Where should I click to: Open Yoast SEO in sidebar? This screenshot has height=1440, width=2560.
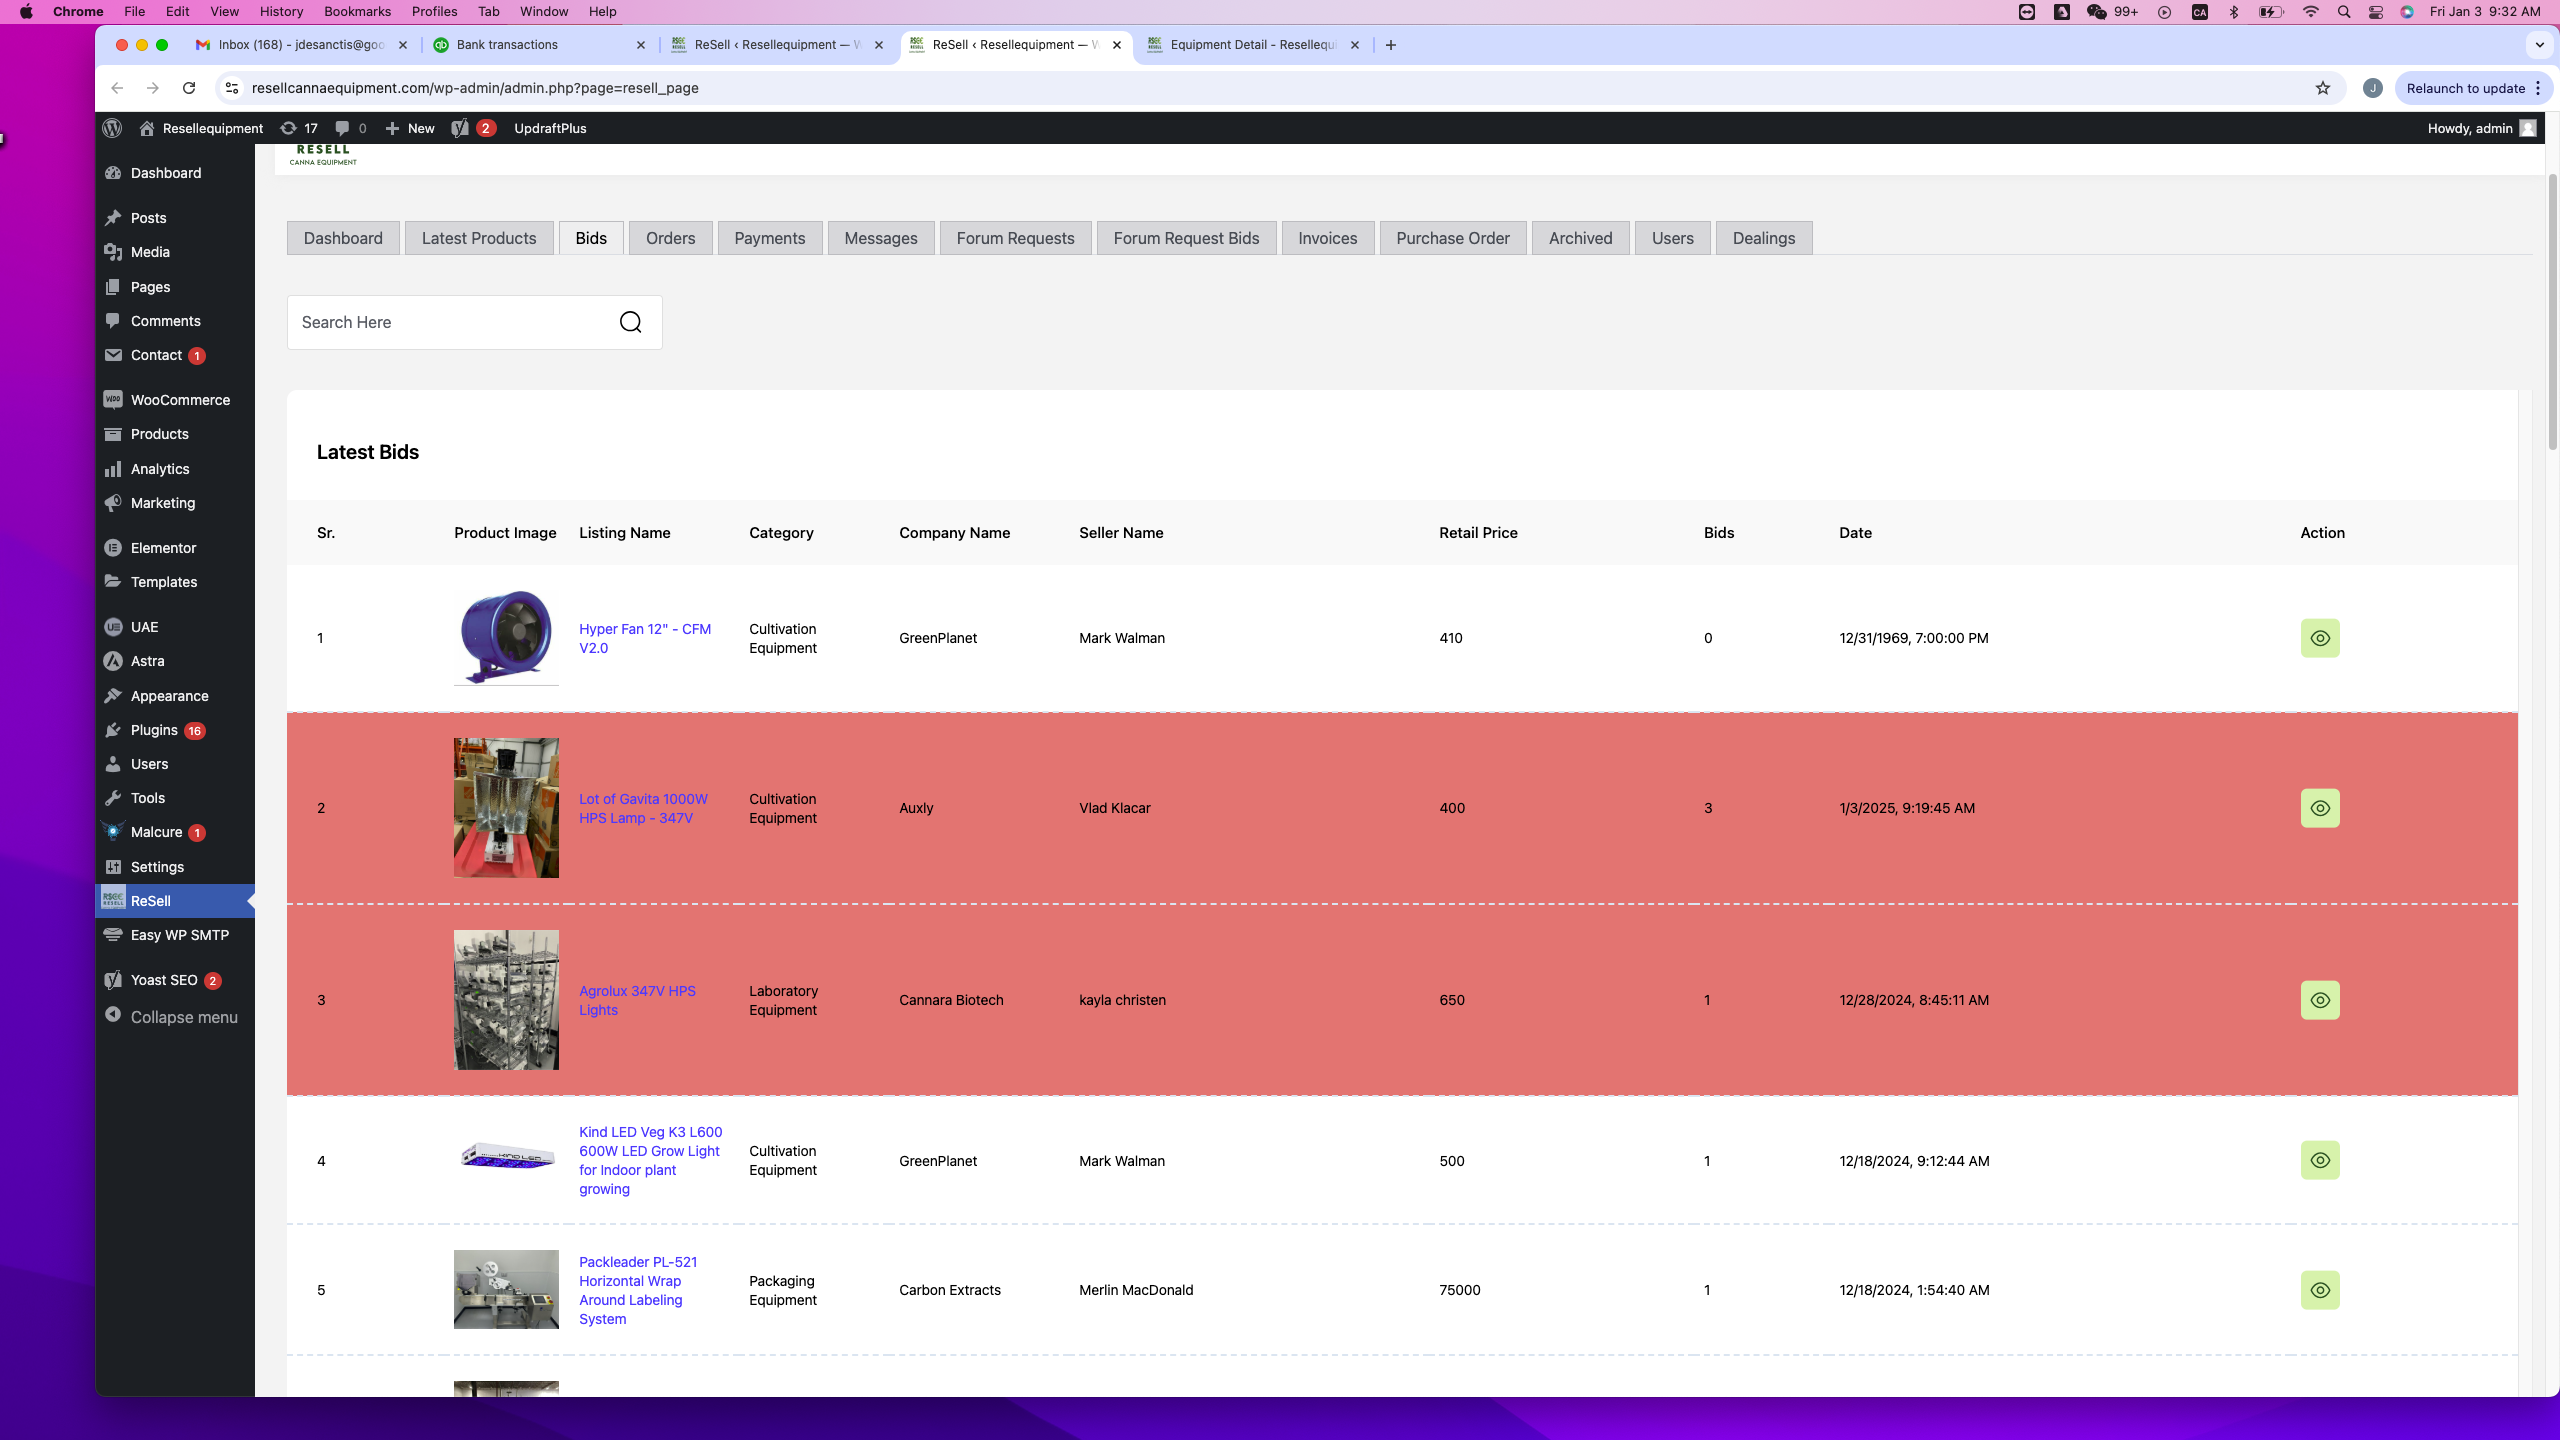pyautogui.click(x=175, y=980)
